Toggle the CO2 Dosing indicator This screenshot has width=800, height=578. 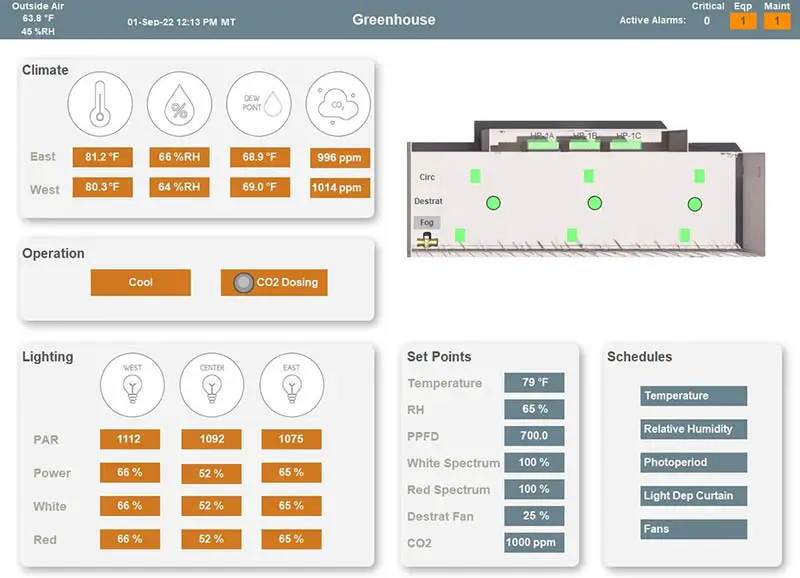click(x=243, y=283)
